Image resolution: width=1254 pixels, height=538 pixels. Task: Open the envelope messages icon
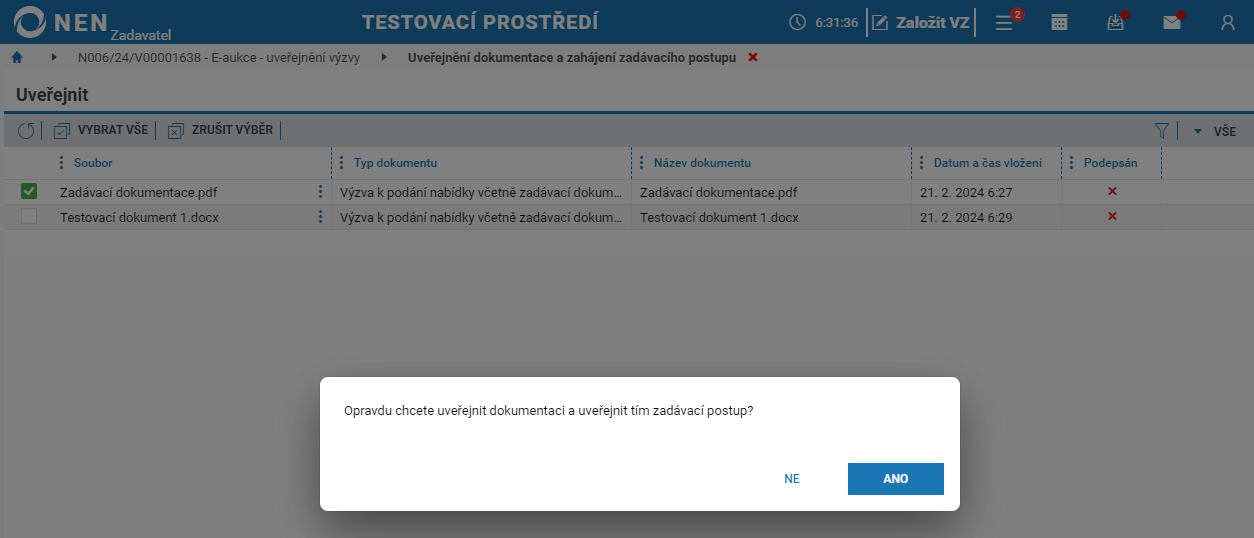click(x=1172, y=23)
